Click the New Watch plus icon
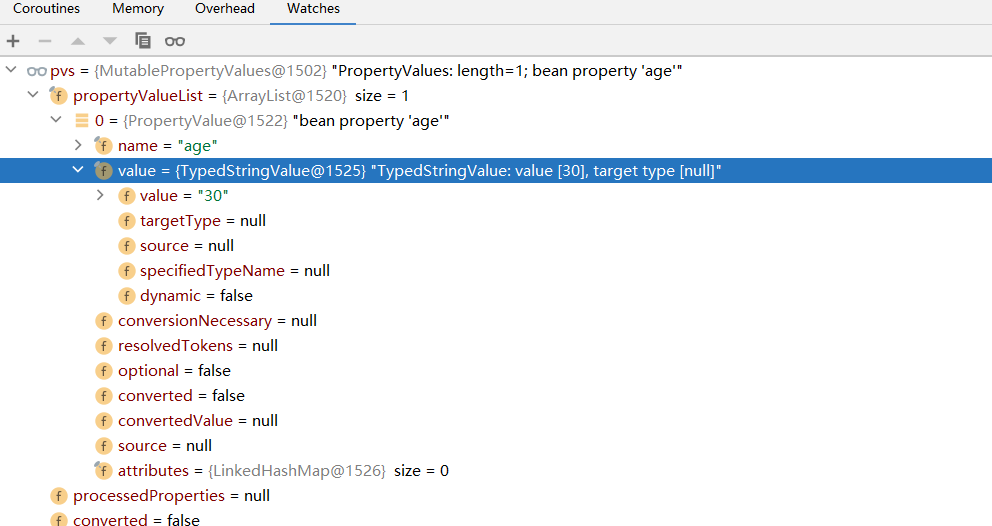This screenshot has height=526, width=992. pyautogui.click(x=13, y=41)
